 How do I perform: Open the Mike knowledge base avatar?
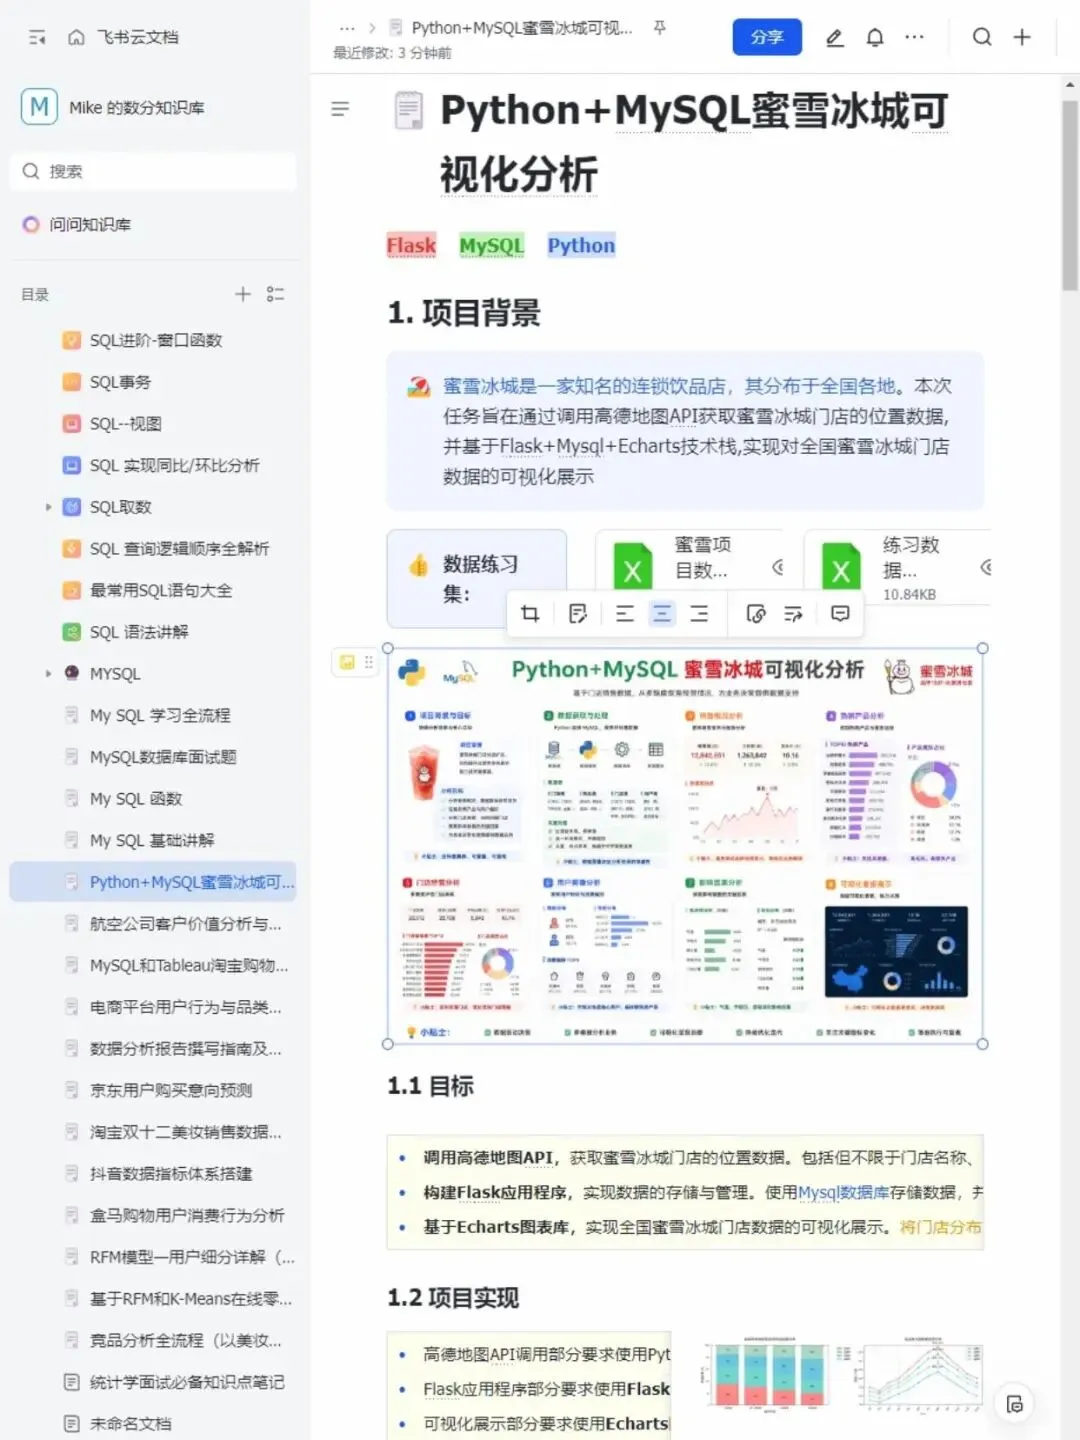tap(39, 107)
